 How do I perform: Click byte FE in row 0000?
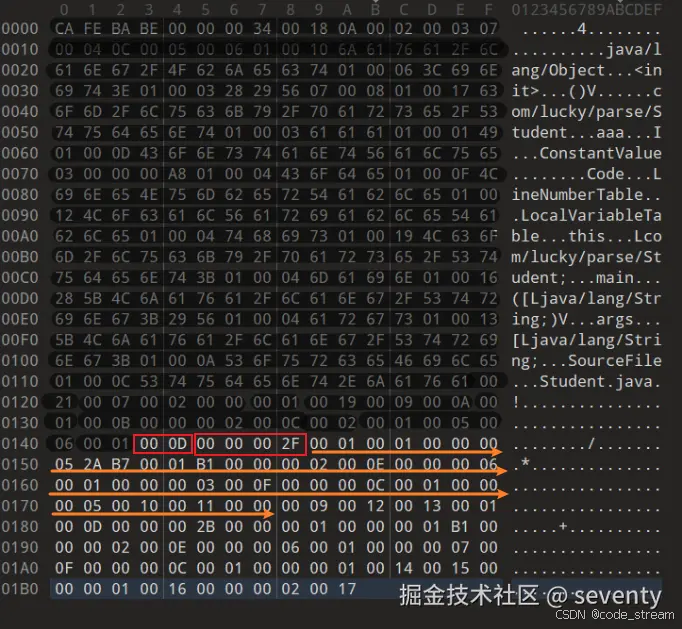92,29
